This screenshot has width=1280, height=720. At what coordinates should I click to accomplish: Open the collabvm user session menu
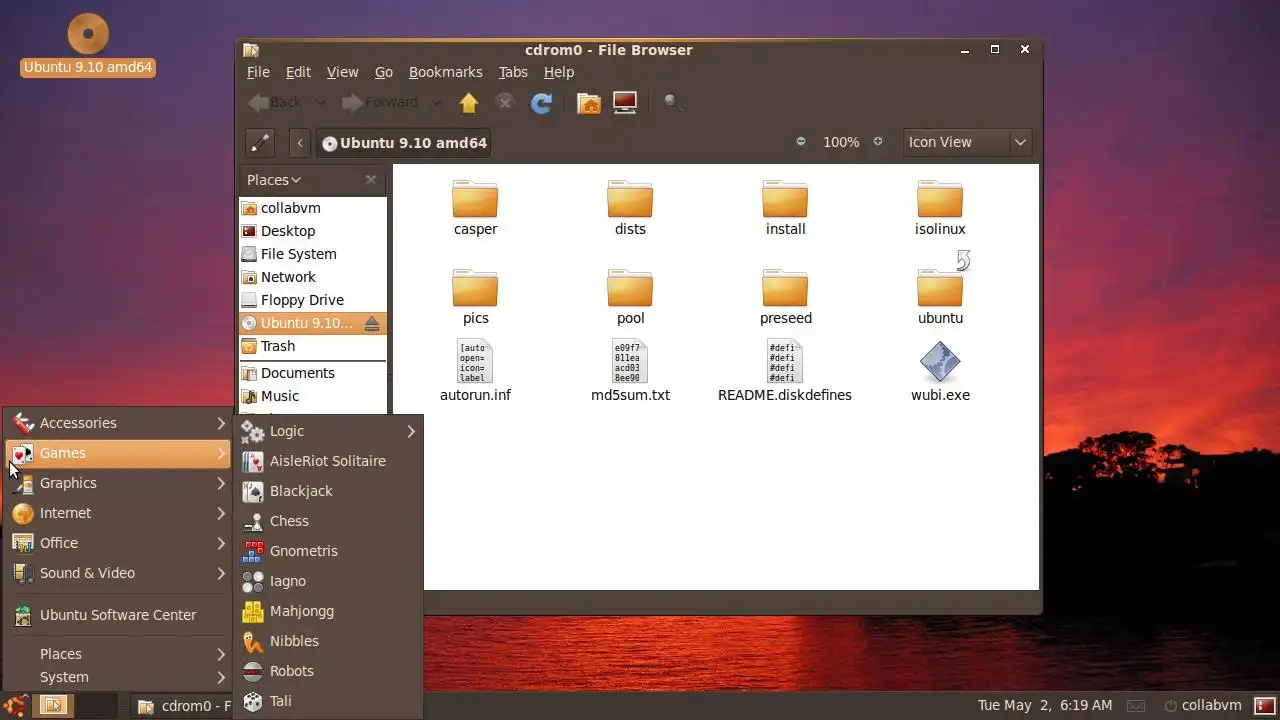coord(1203,706)
